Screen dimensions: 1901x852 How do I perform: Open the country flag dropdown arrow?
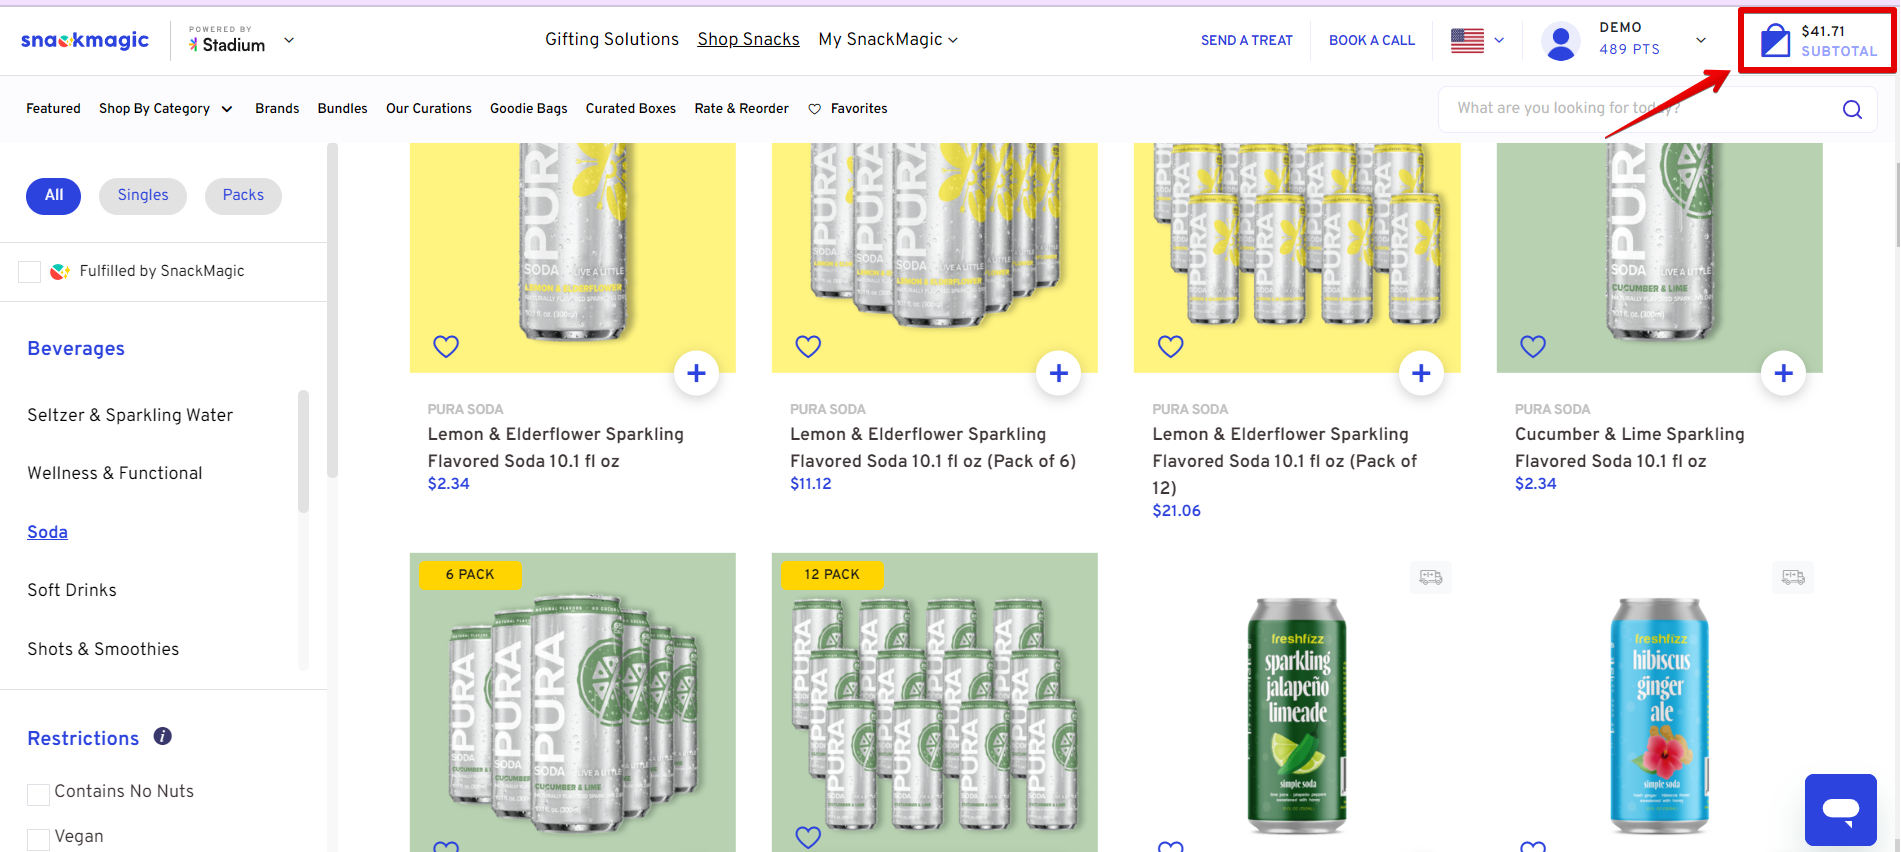point(1499,40)
